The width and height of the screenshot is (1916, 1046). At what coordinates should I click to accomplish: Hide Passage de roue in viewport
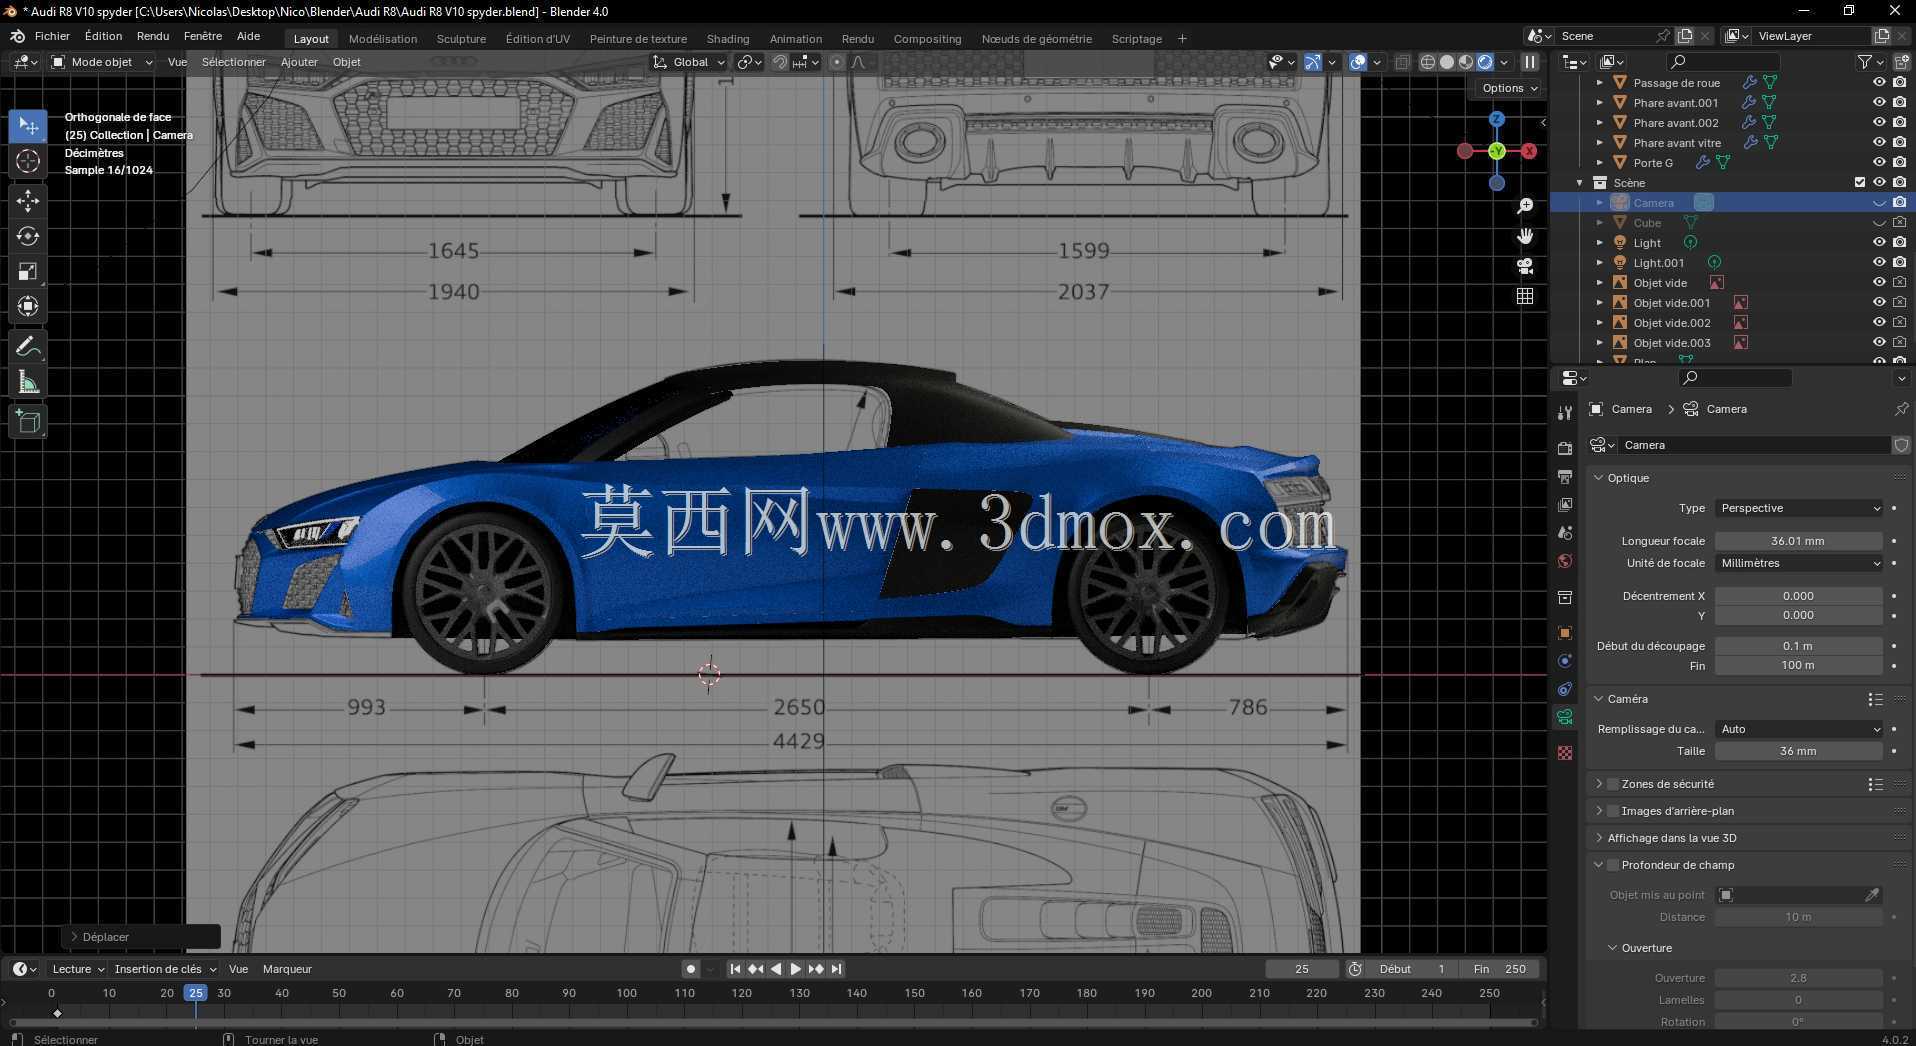click(1879, 83)
